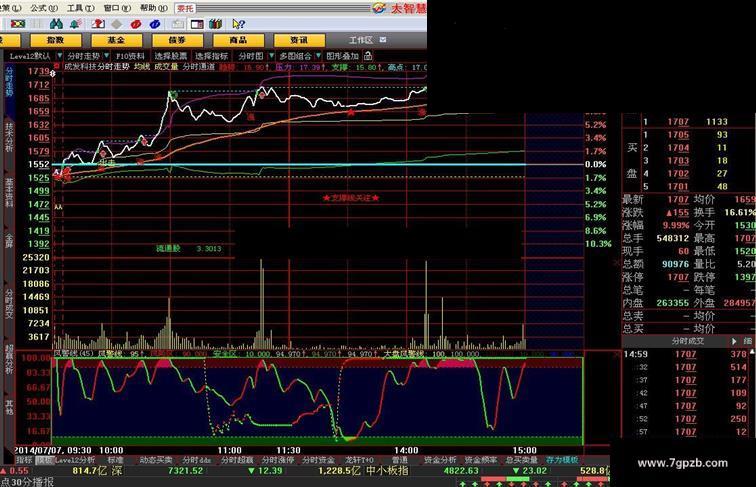Select the 基金 category button

click(116, 40)
